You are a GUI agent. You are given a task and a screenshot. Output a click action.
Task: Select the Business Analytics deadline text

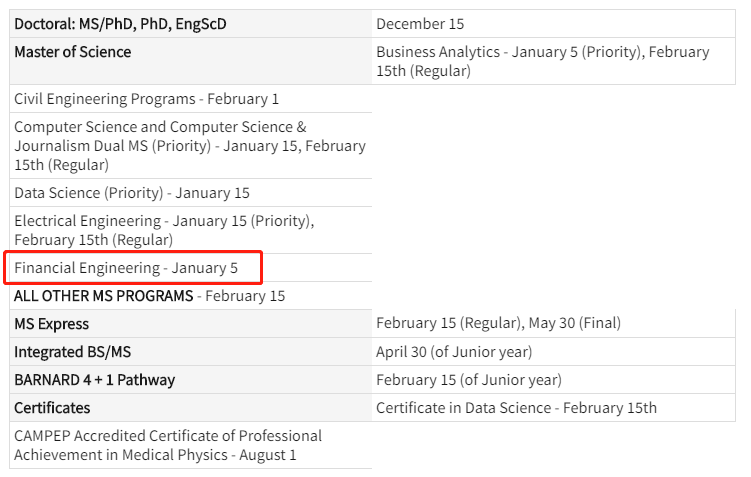point(542,61)
